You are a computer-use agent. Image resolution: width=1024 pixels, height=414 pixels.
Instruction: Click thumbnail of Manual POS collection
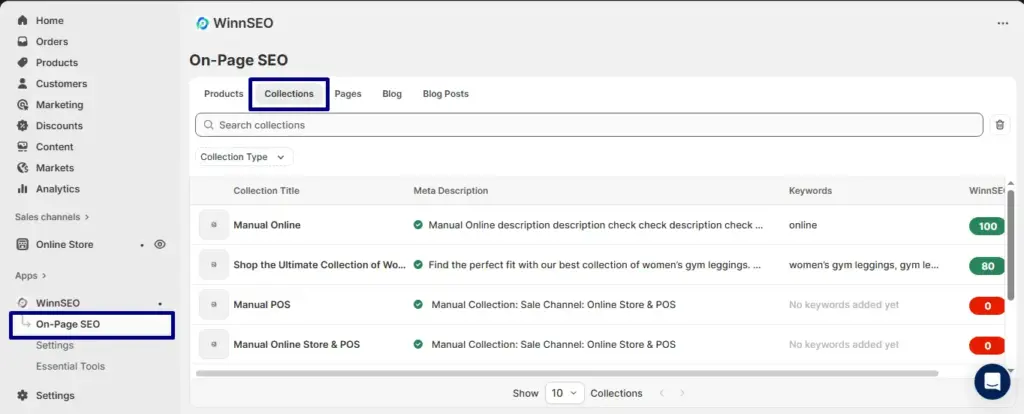214,304
